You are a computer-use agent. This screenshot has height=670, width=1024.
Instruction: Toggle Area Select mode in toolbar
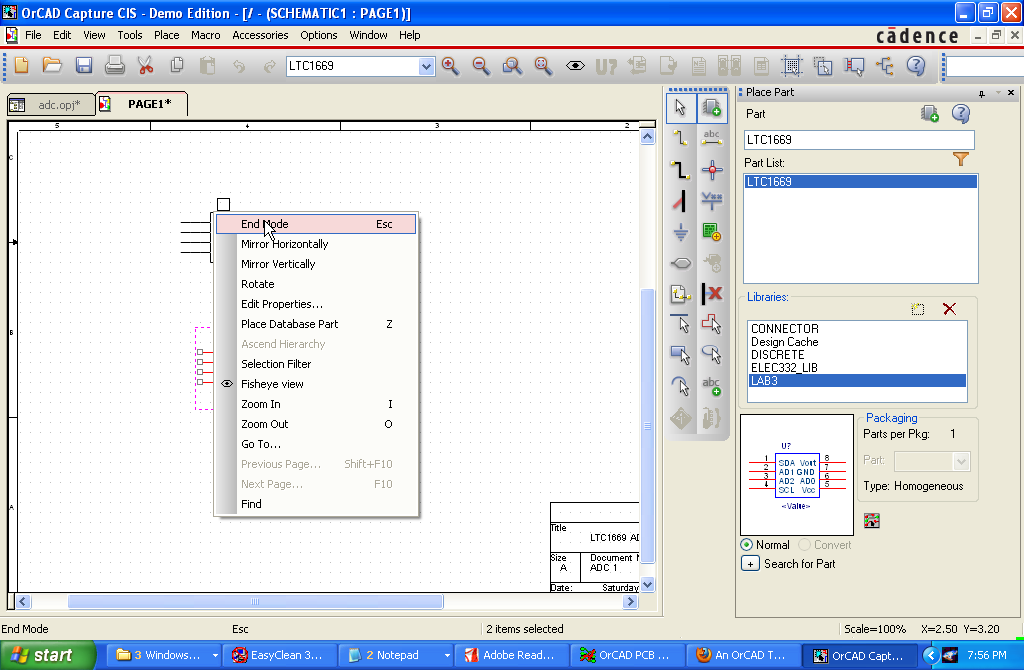(x=823, y=65)
